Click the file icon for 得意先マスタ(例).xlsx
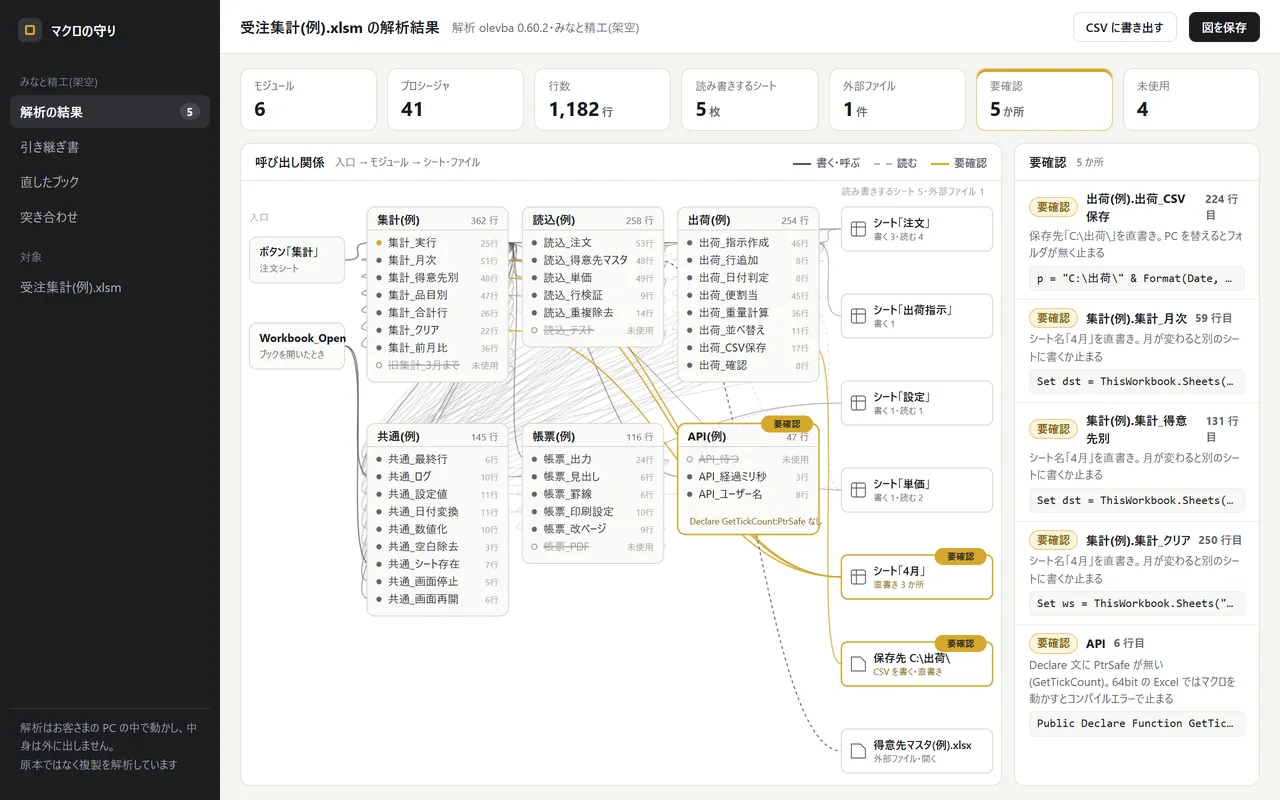Viewport: 1280px width, 800px height. tap(857, 751)
